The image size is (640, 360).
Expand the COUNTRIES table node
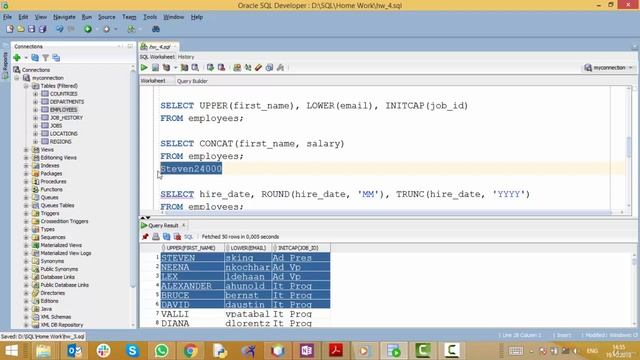click(x=36, y=94)
